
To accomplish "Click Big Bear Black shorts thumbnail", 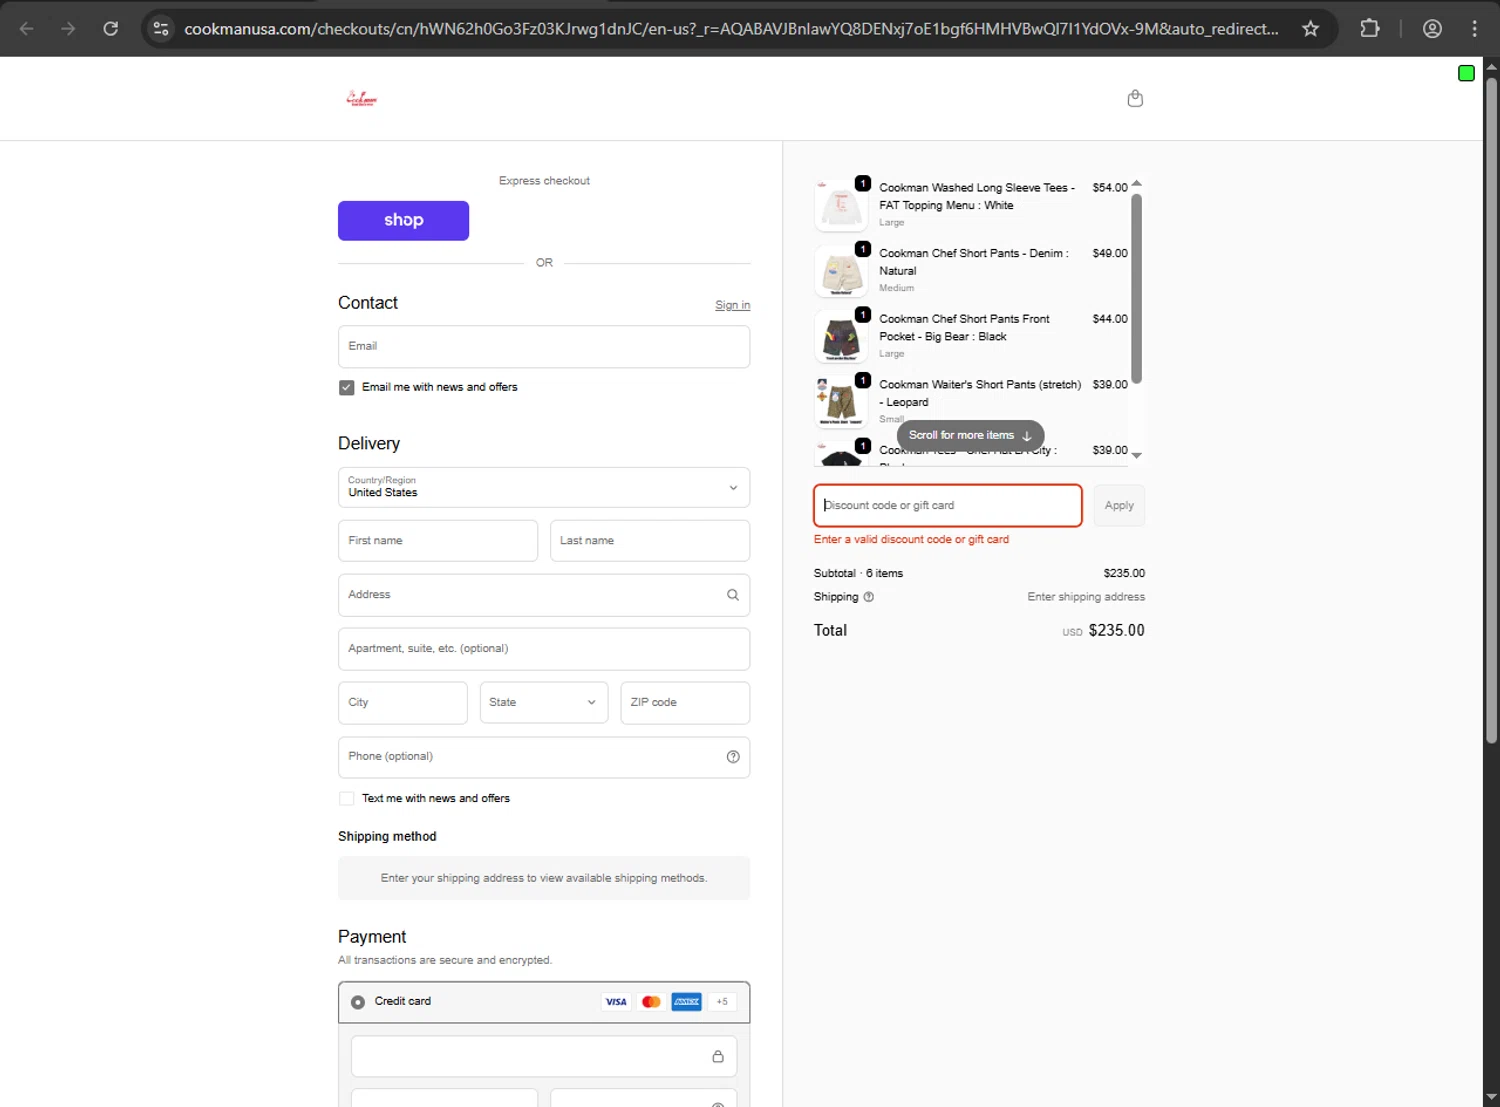I will [841, 337].
